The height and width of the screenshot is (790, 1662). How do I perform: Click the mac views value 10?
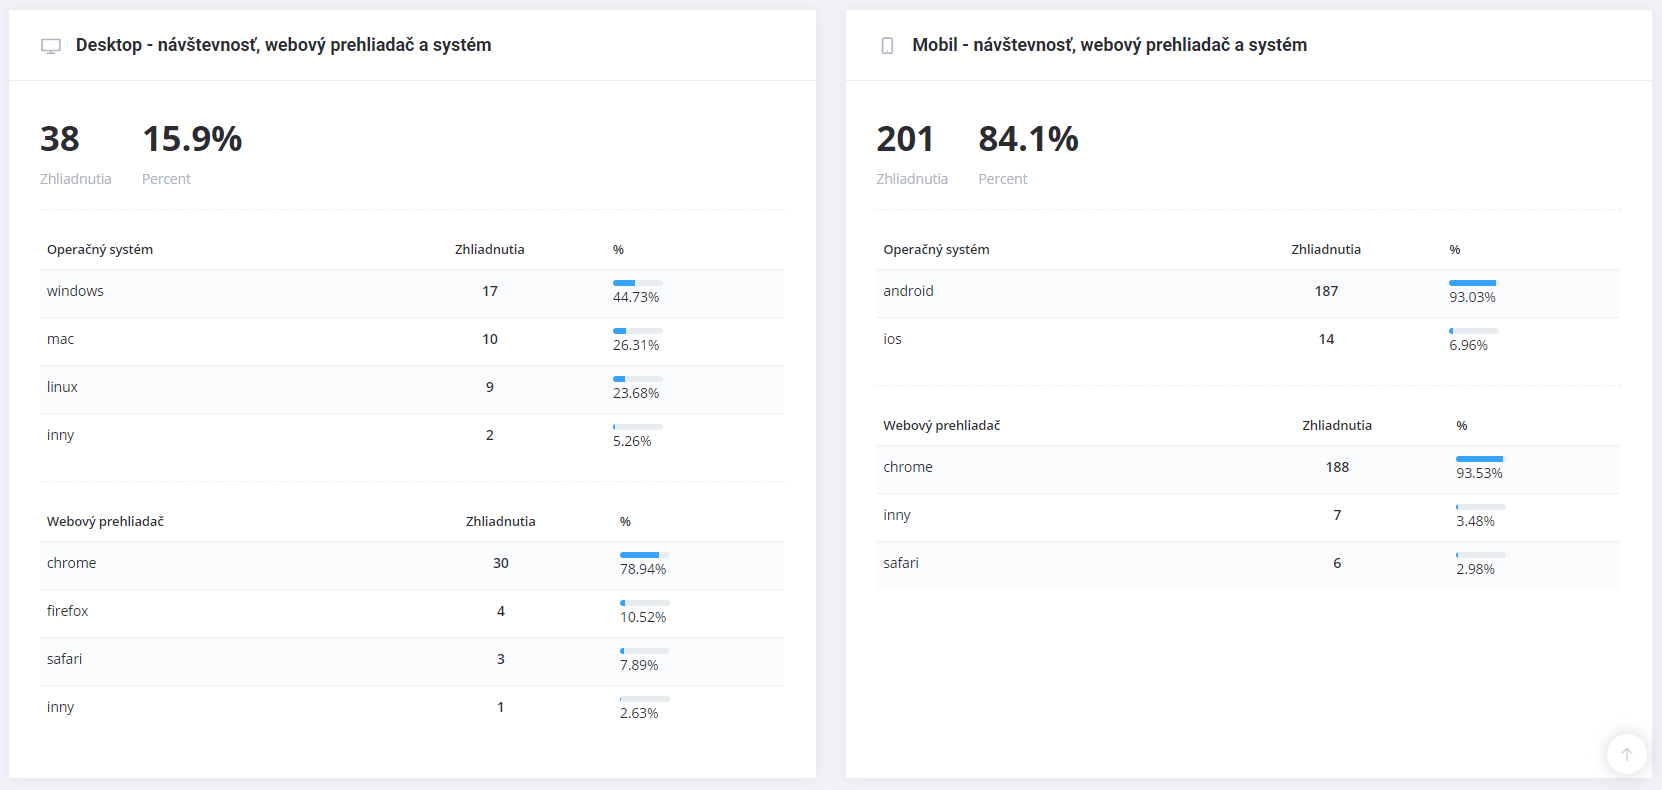[490, 339]
